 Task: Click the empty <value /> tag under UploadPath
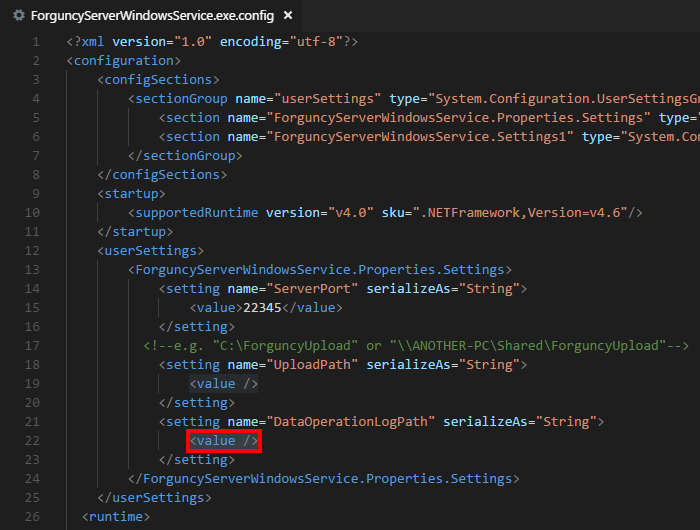pos(224,384)
